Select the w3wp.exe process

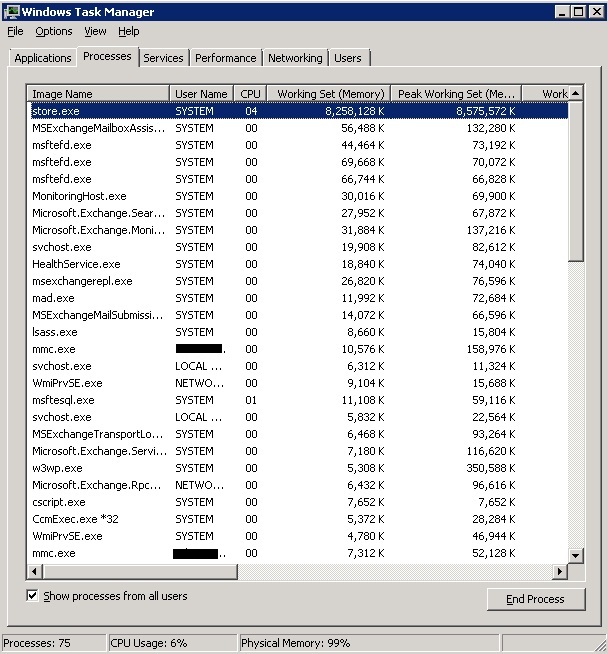coord(299,468)
